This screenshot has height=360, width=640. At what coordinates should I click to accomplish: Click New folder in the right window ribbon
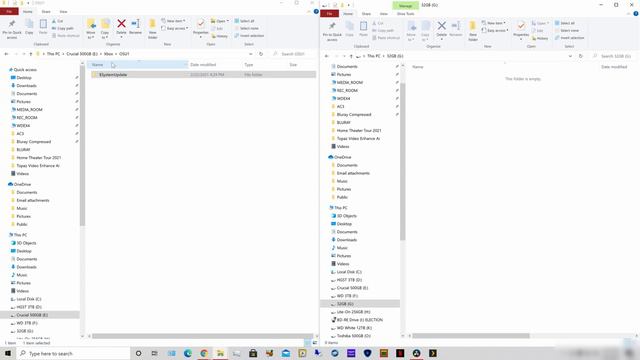coord(473,31)
